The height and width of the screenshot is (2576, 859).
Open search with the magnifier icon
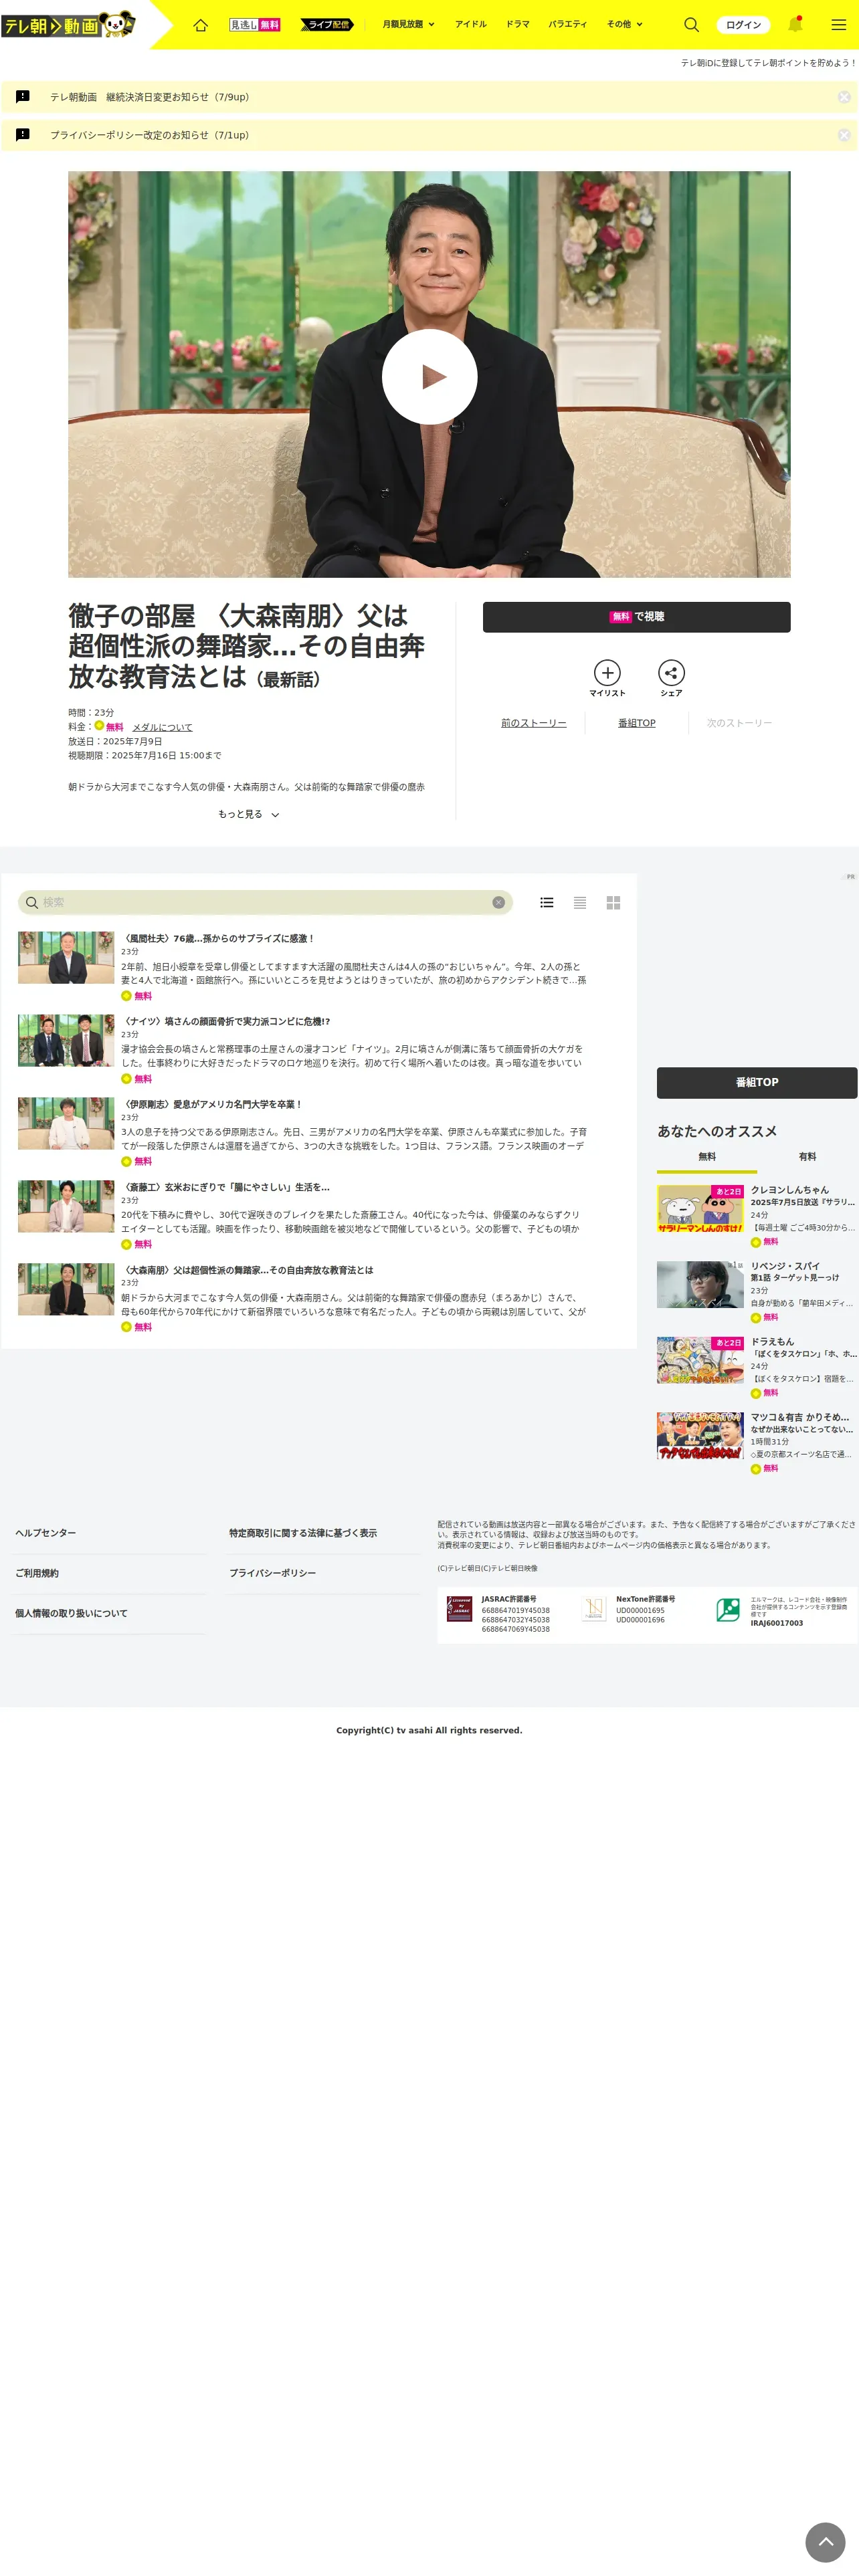tap(691, 25)
